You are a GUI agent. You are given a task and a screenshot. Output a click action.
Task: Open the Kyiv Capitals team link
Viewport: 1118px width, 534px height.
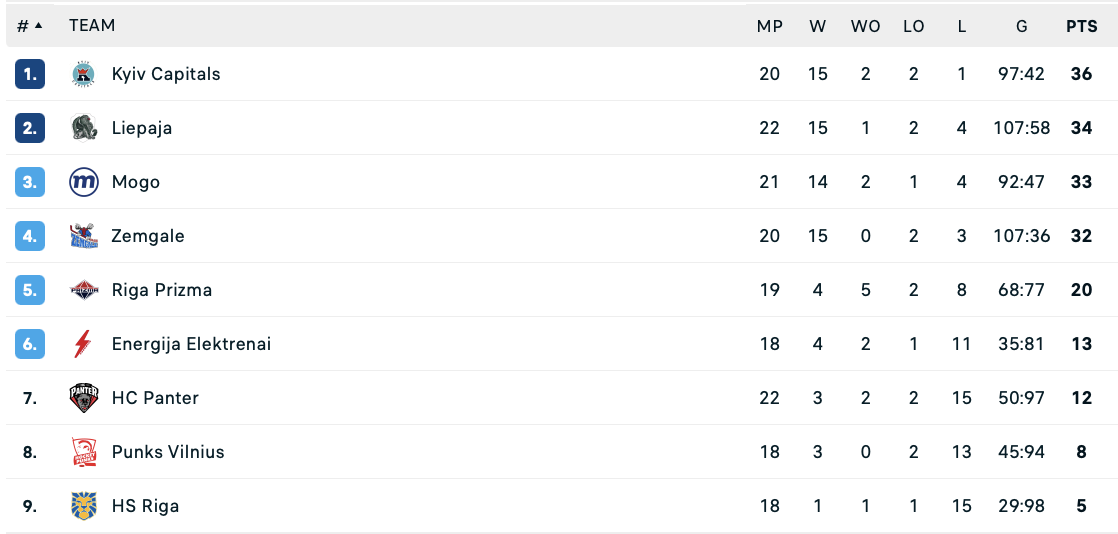coord(166,74)
